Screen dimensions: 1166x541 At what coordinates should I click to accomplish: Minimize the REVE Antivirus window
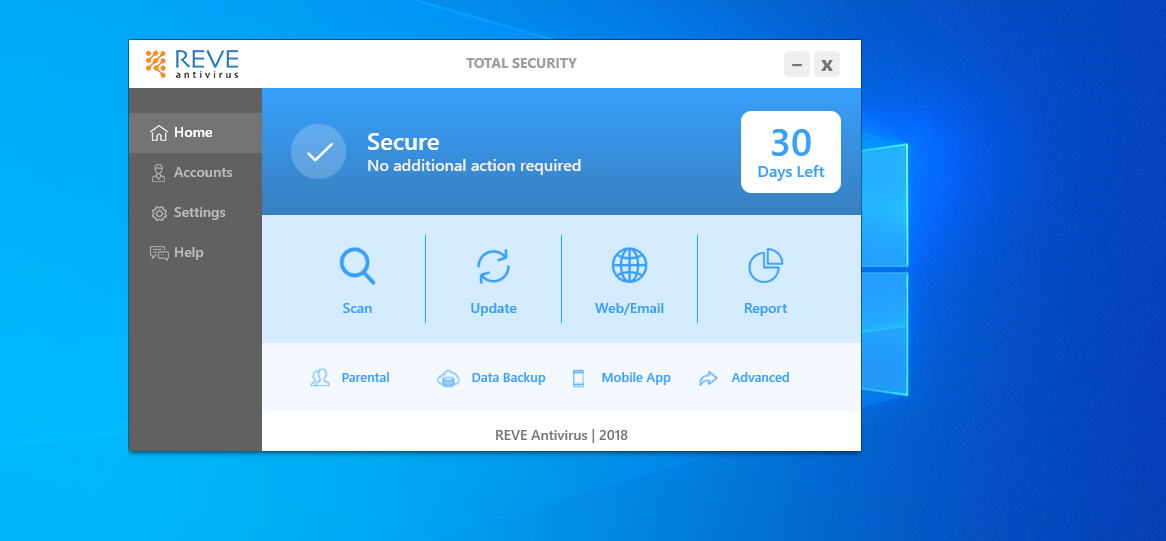pos(796,65)
